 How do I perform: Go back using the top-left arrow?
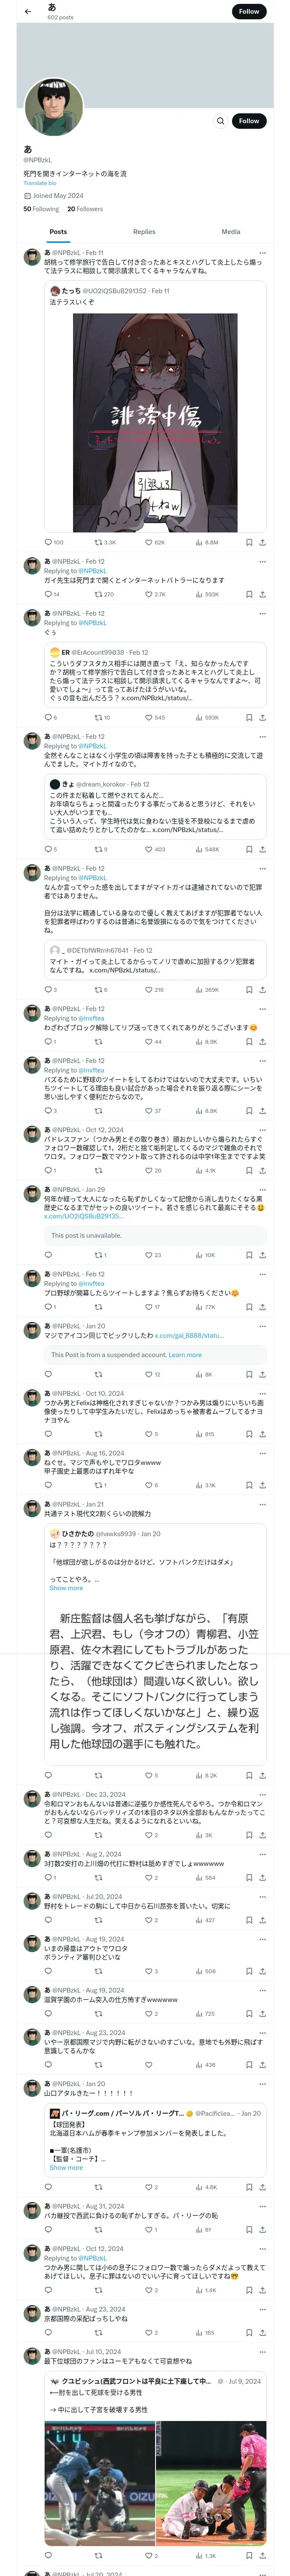[x=28, y=12]
